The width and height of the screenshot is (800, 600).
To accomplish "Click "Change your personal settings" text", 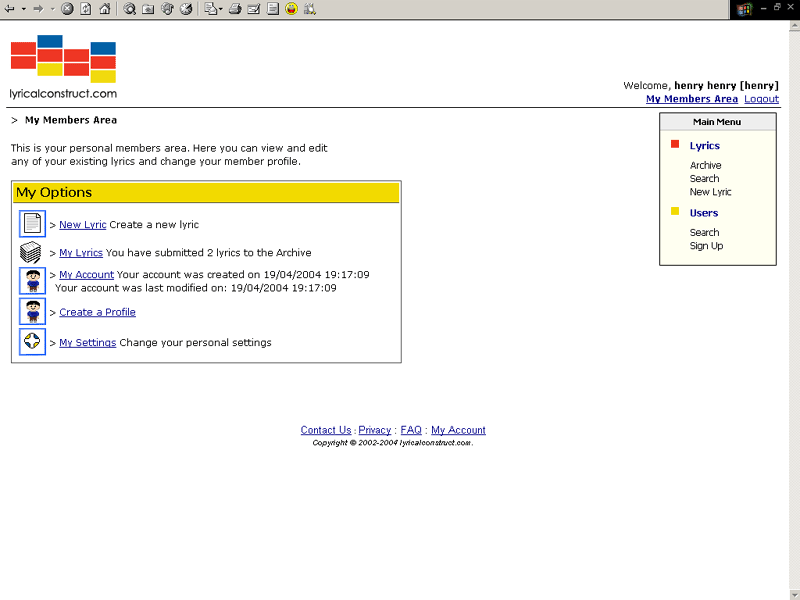I will pyautogui.click(x=195, y=343).
